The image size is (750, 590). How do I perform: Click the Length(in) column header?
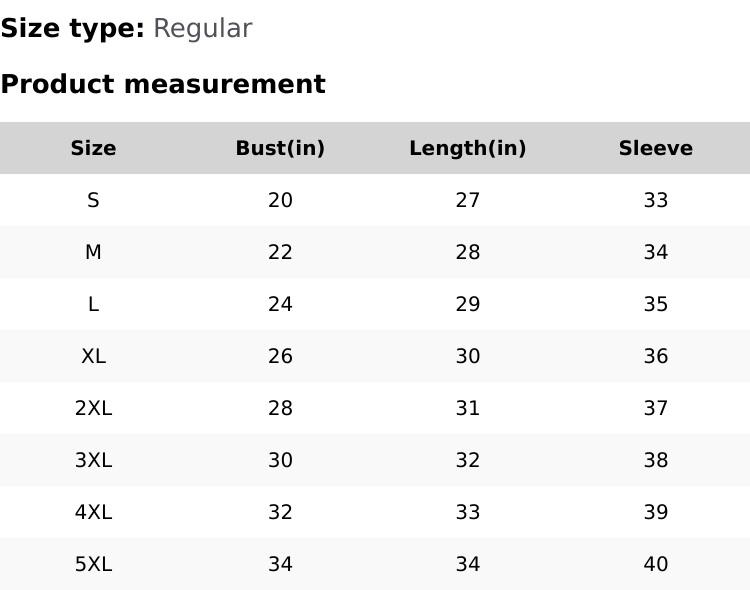point(467,148)
